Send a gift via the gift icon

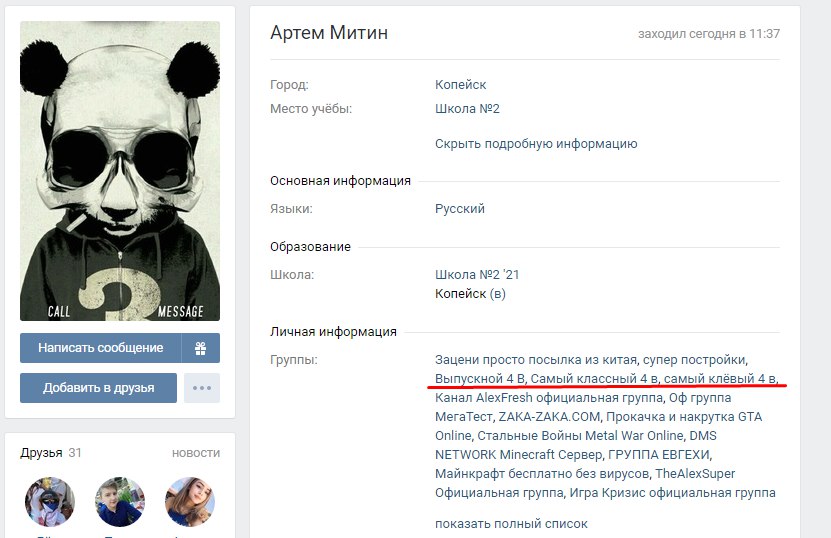click(x=200, y=348)
